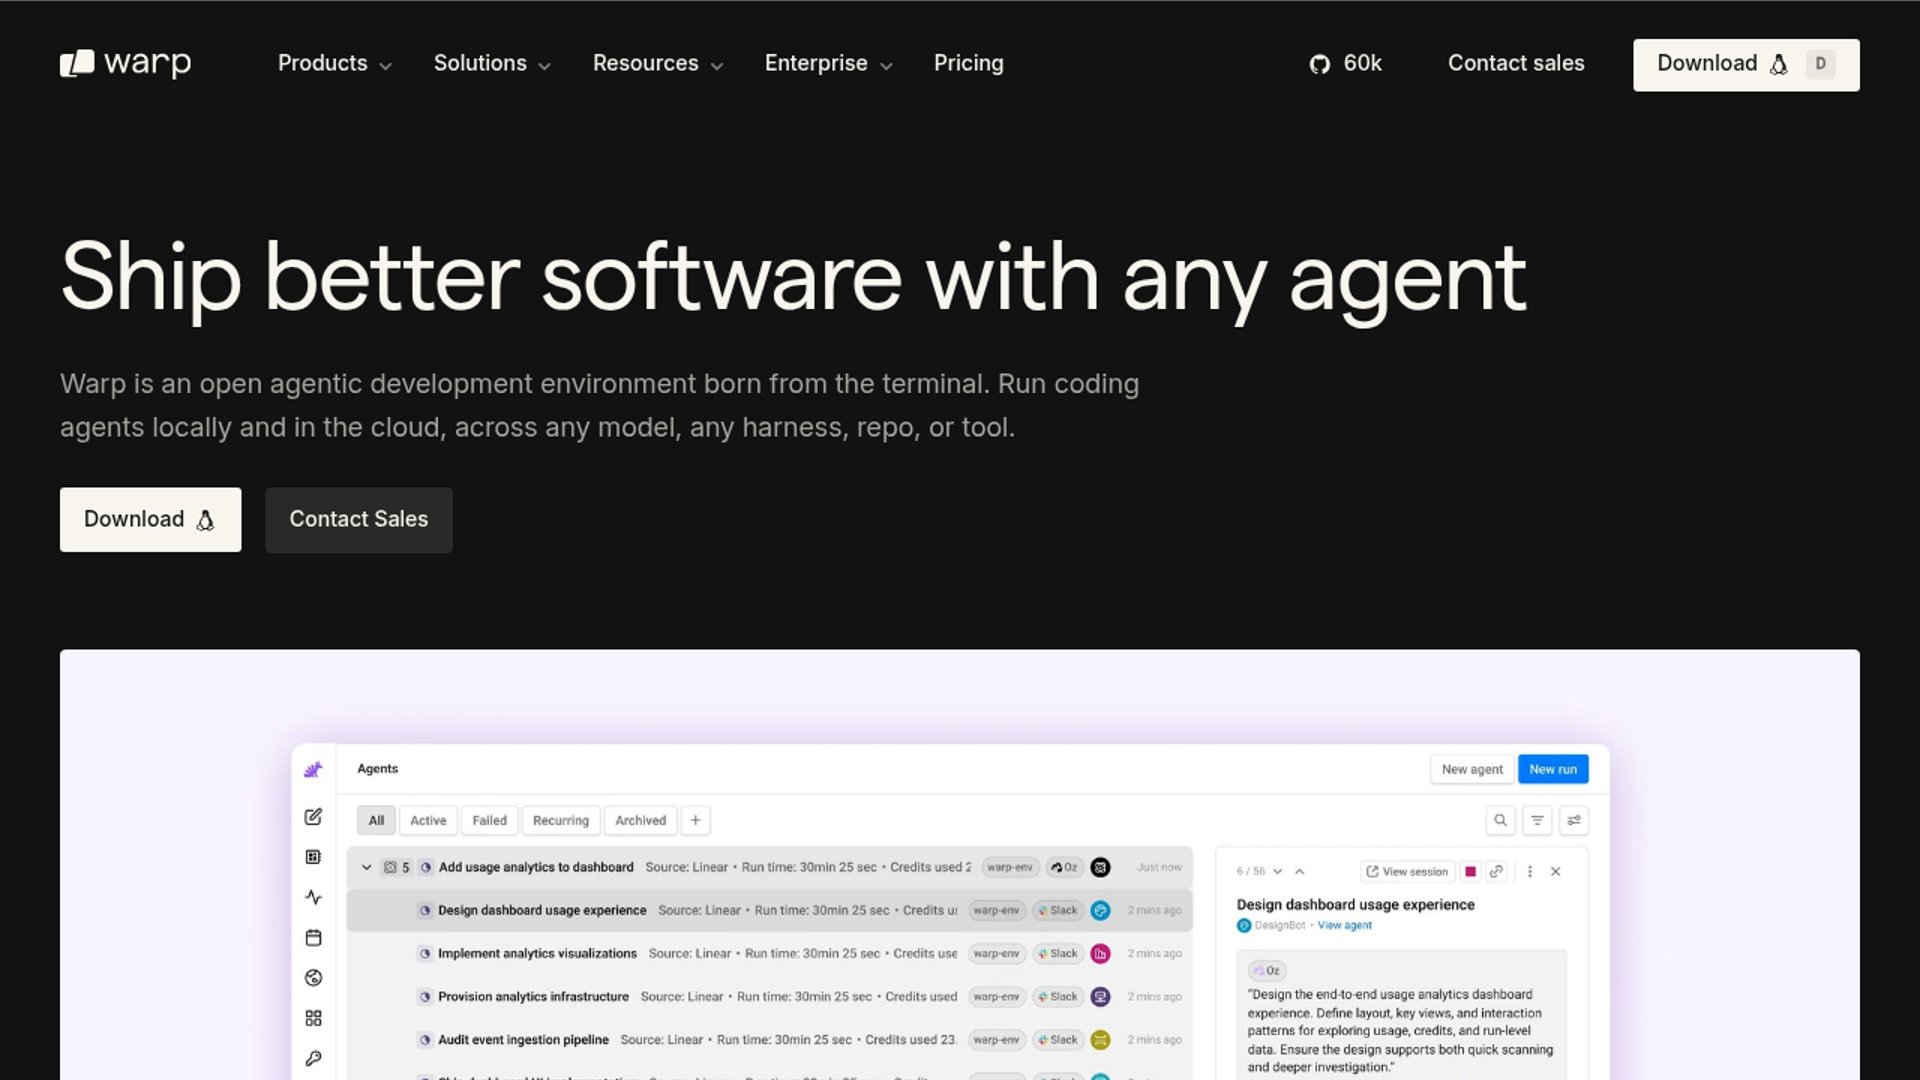Click the warp-env tag on Add usage analytics row
This screenshot has height=1080, width=1920.
1010,867
